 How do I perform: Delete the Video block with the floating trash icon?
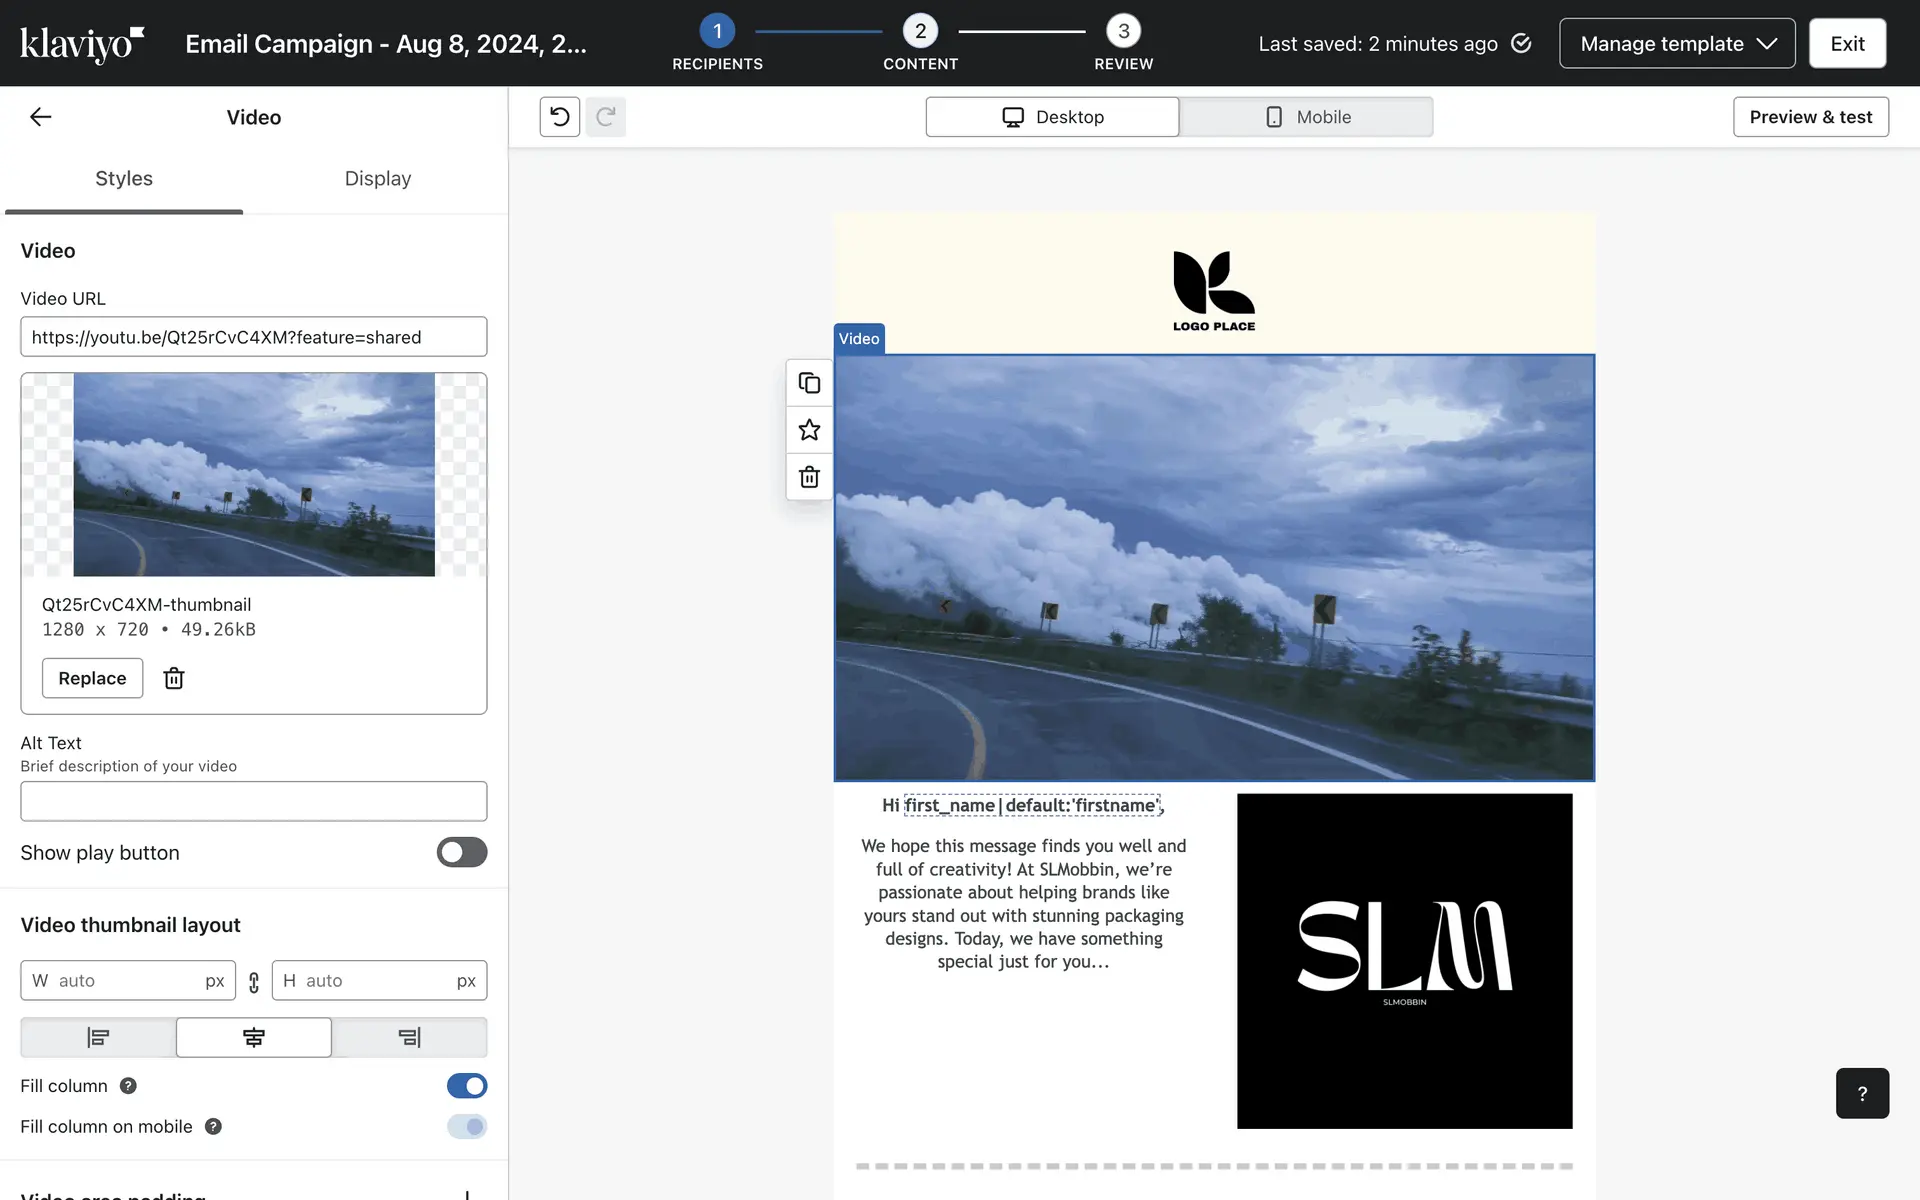pos(809,477)
